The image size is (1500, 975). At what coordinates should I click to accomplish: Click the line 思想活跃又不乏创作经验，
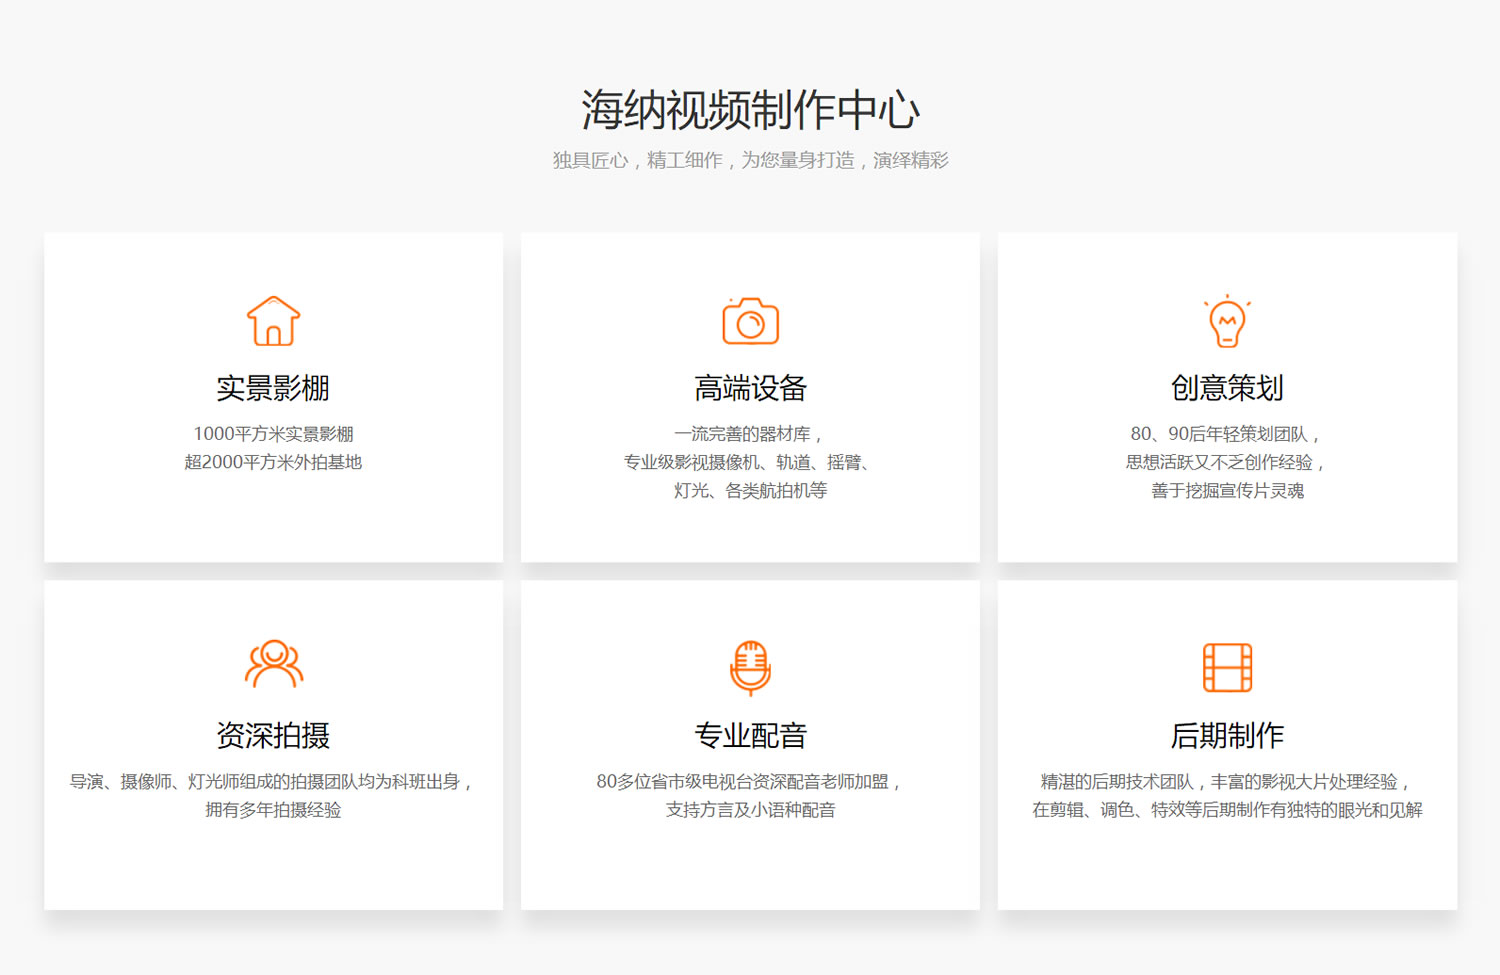coord(1227,462)
